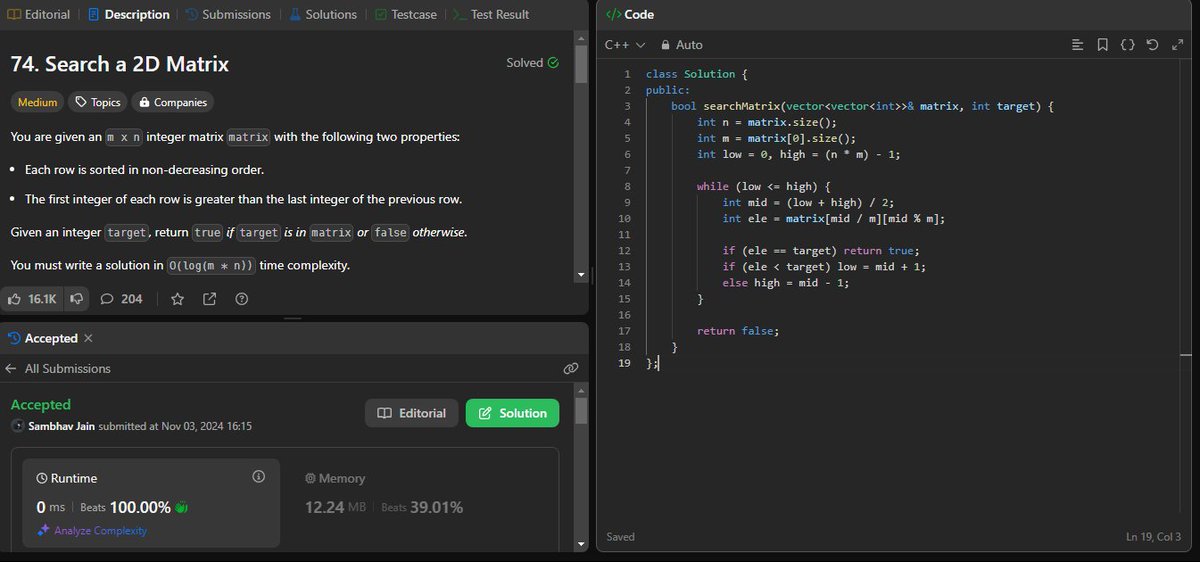Screen dimensions: 1200x562
Task: Open the Editorial tab
Action: coord(39,15)
